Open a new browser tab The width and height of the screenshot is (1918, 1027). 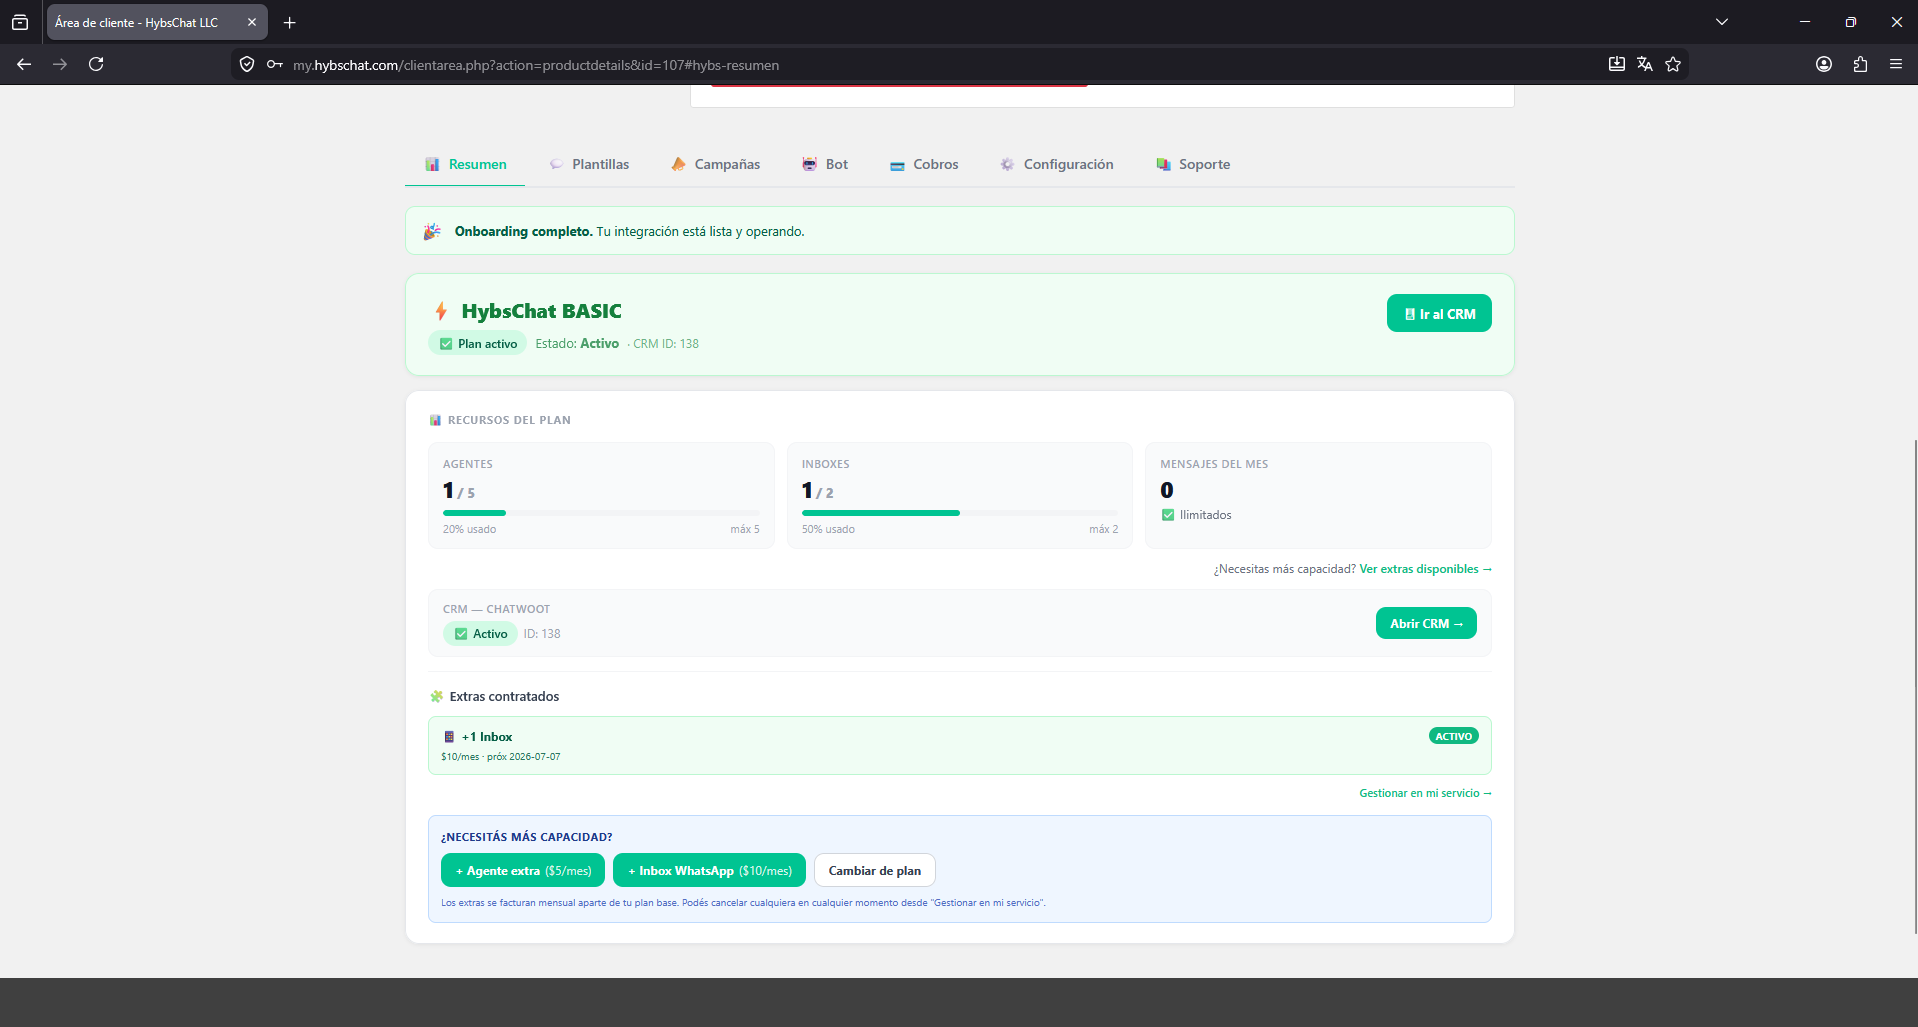(x=290, y=22)
